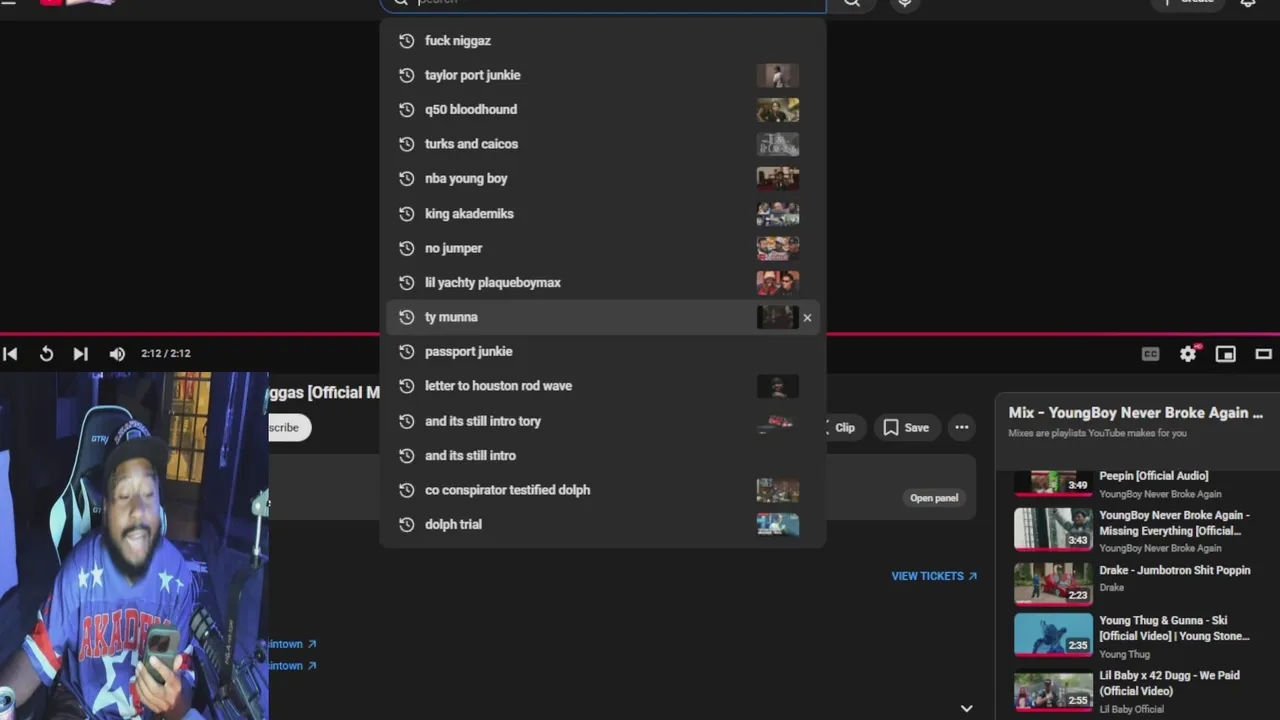Choose 'turks and caicos' from search history
Viewport: 1280px width, 720px height.
pyautogui.click(x=602, y=144)
